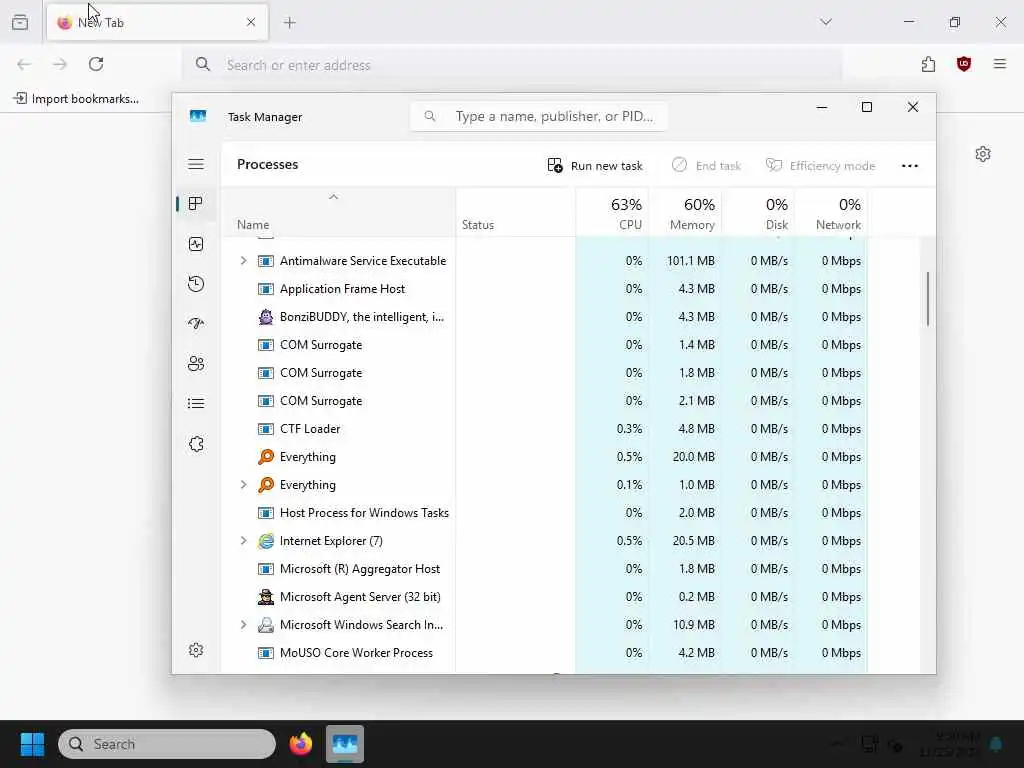Viewport: 1024px width, 768px height.
Task: Sort by Status column header
Action: [x=515, y=214]
